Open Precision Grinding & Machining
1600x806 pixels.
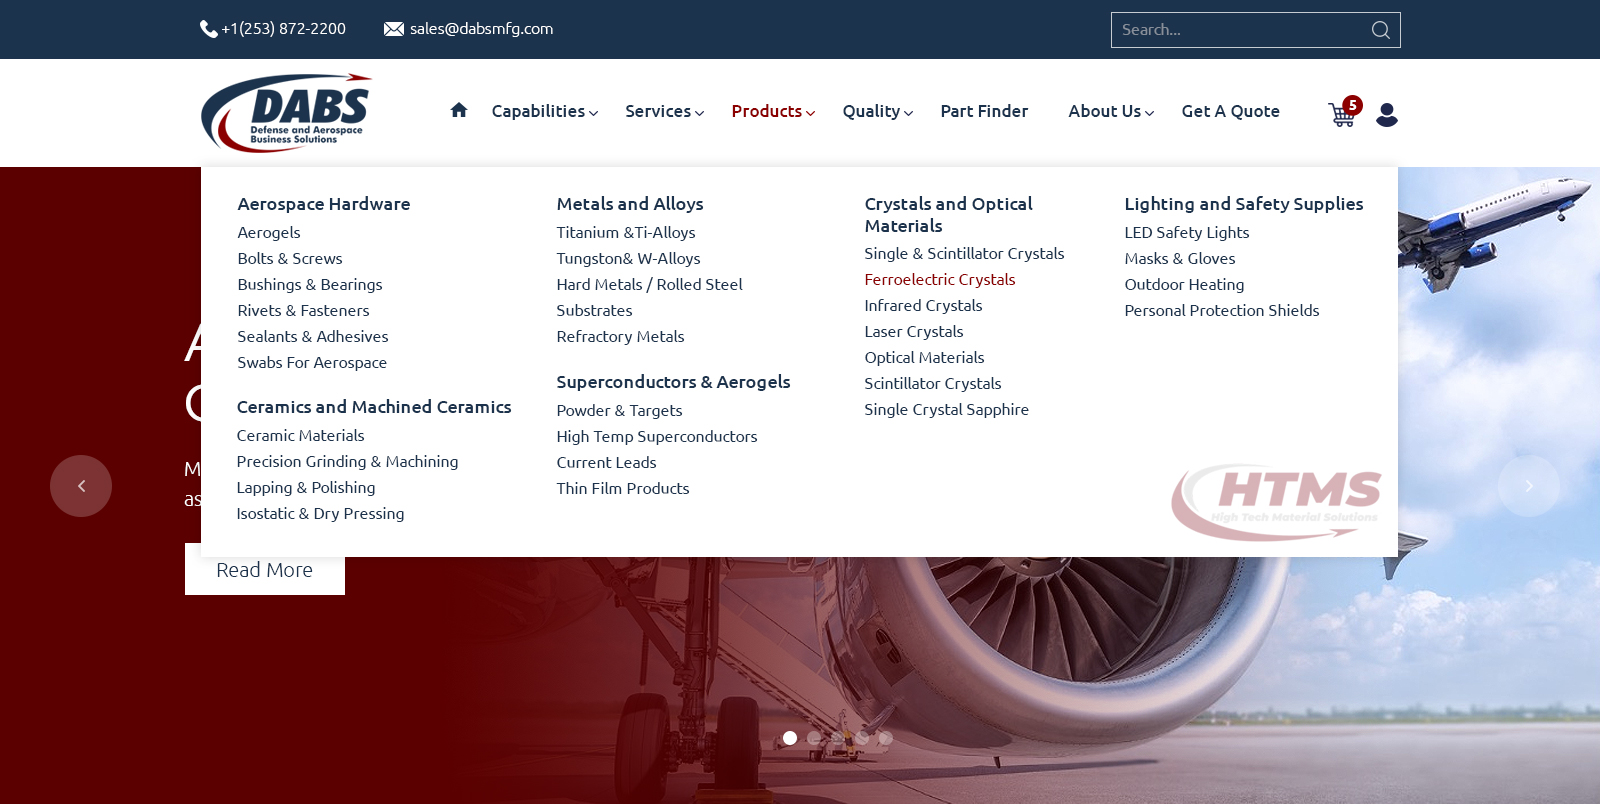click(x=347, y=461)
